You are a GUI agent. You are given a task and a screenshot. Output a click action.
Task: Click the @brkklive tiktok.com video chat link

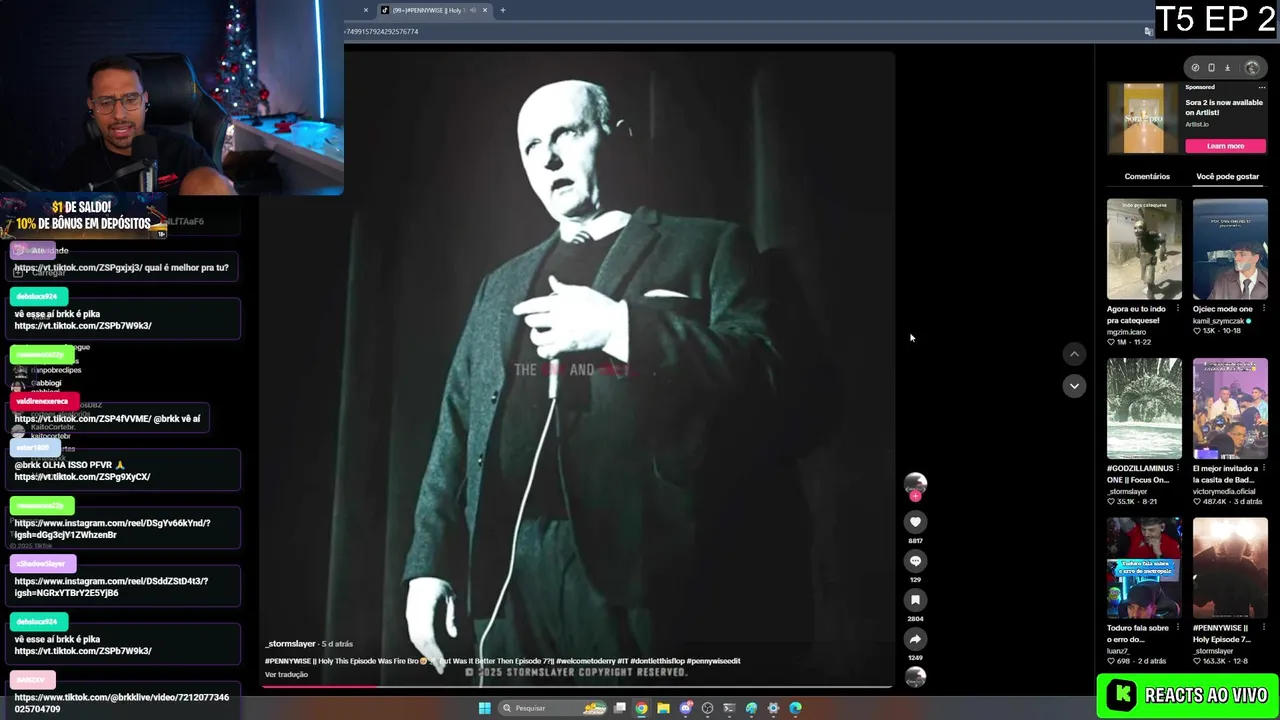click(x=121, y=703)
